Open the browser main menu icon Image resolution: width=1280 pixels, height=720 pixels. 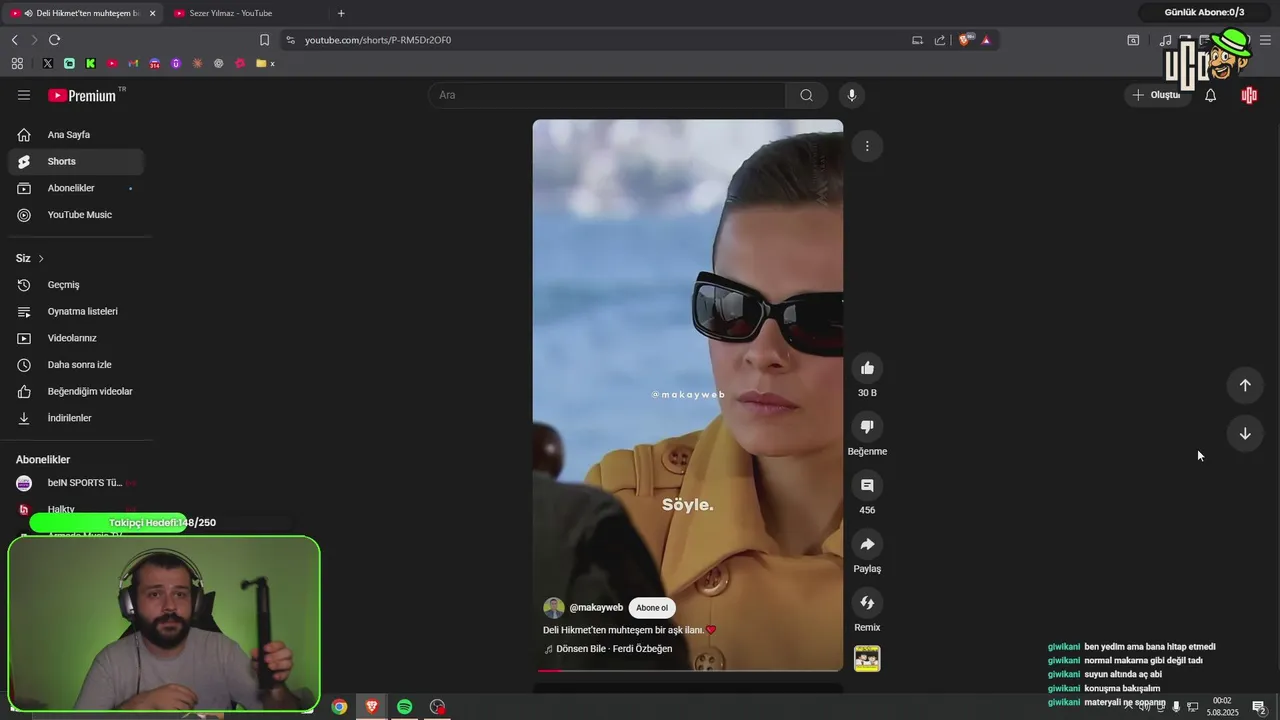pyautogui.click(x=1265, y=40)
